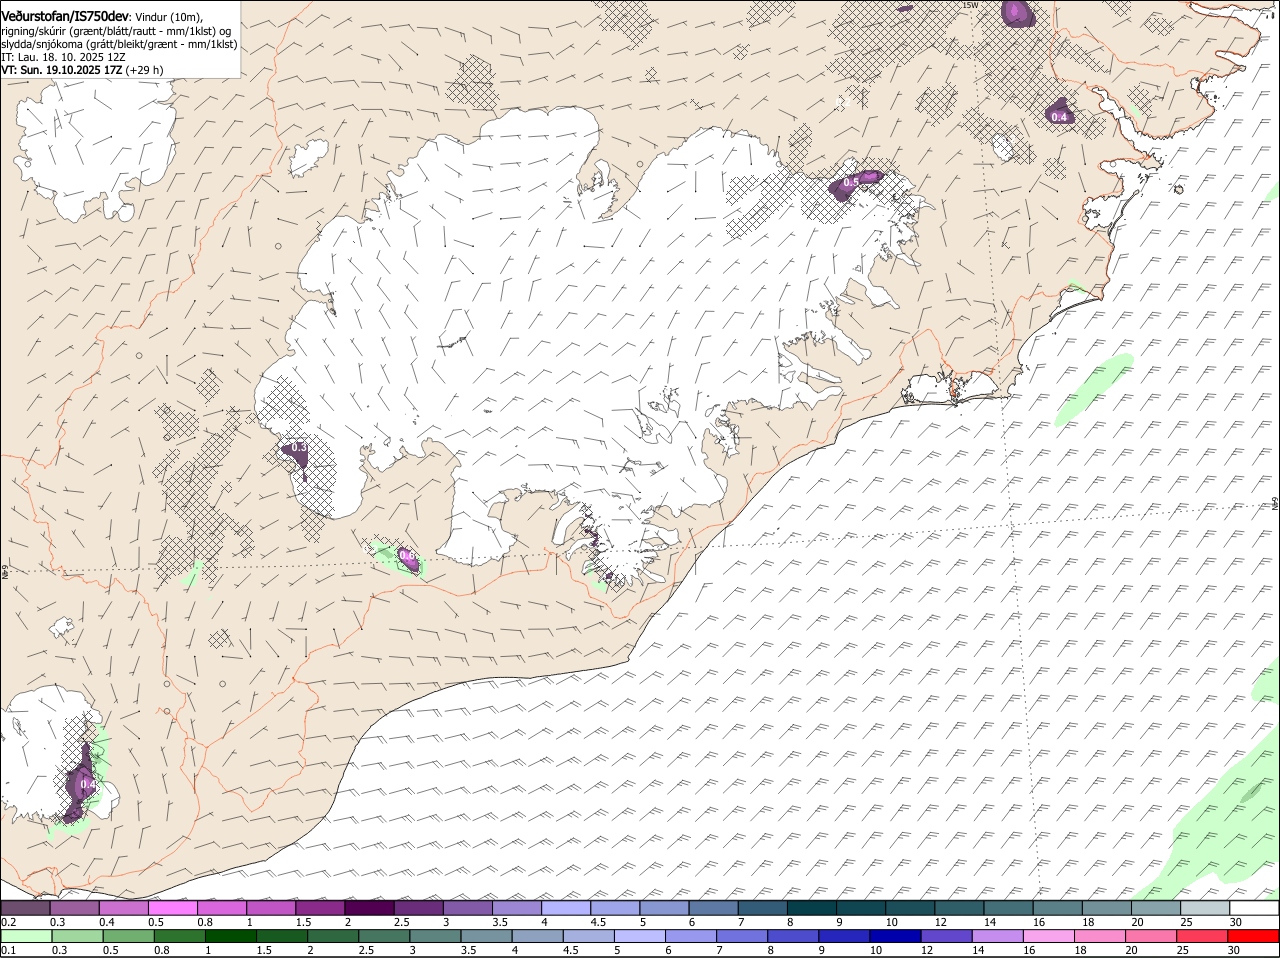Pick the light purple swatch labeled 14 in lower legend

[x=996, y=937]
